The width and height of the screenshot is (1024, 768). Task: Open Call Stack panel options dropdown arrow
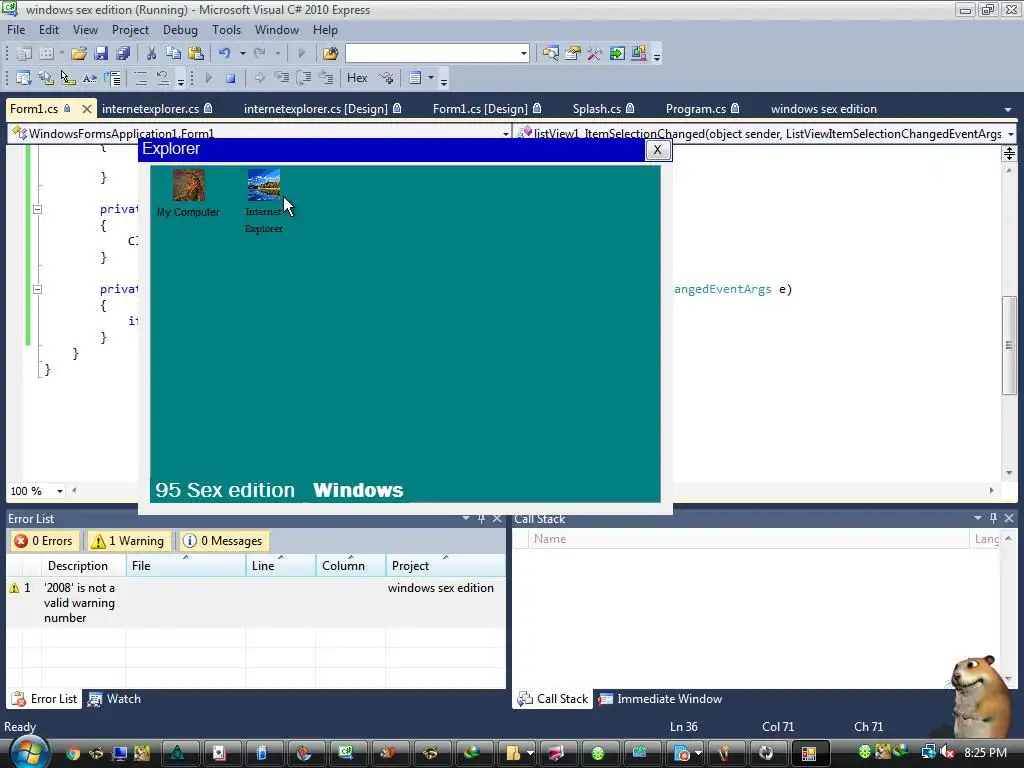(x=978, y=518)
